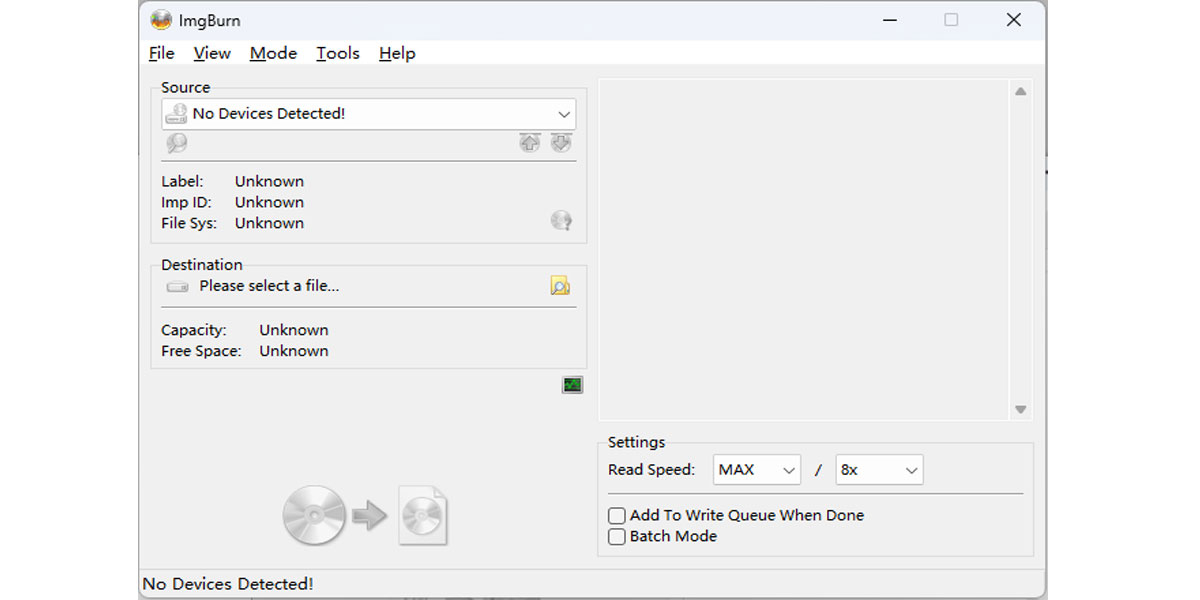Screen dimensions: 1200x600
Task: Click the eject tray down-arrow icon
Action: click(x=561, y=143)
